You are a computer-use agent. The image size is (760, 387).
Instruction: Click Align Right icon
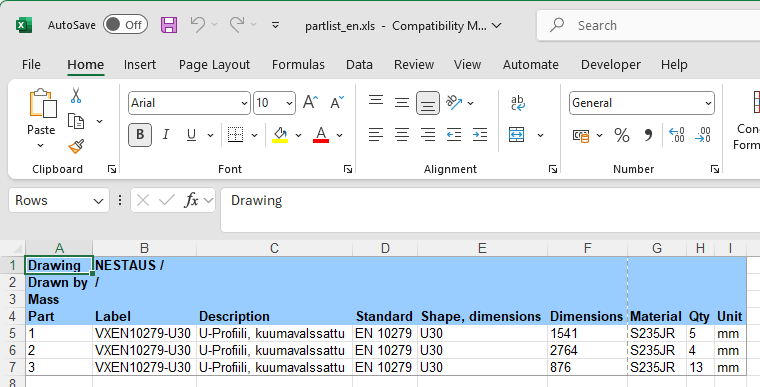click(x=428, y=135)
